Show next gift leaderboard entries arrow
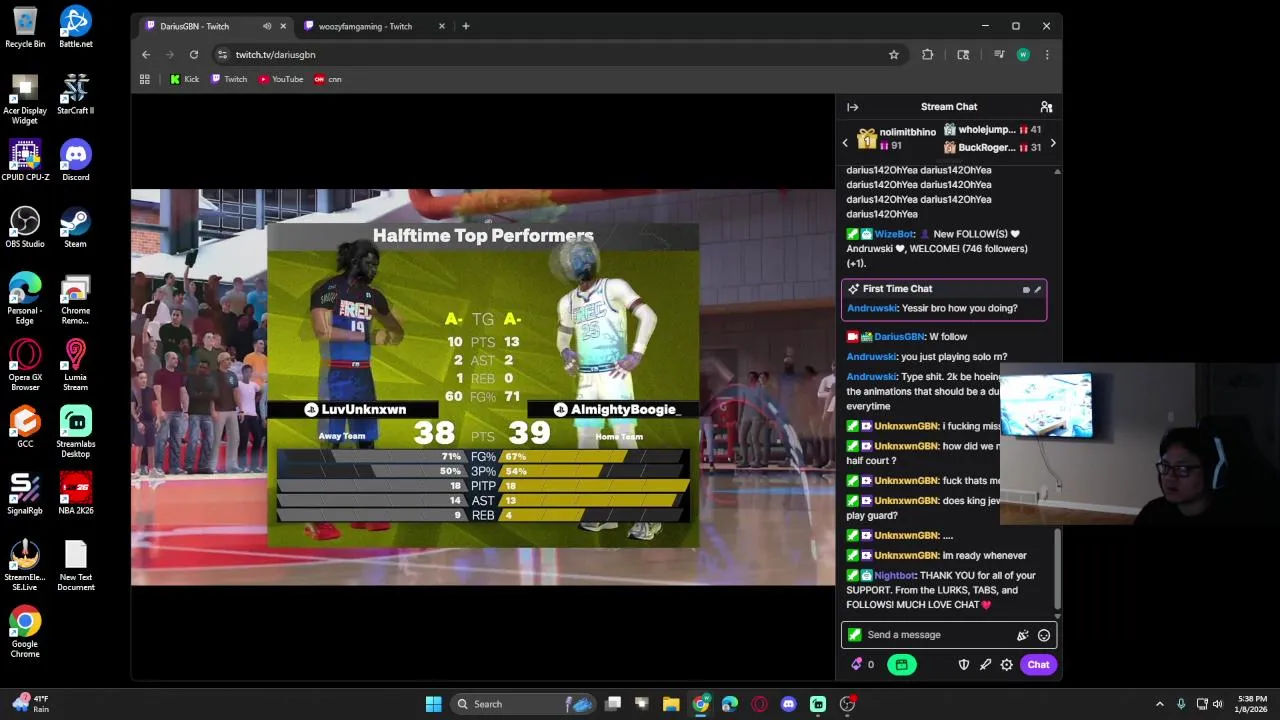1280x720 pixels. [1053, 143]
